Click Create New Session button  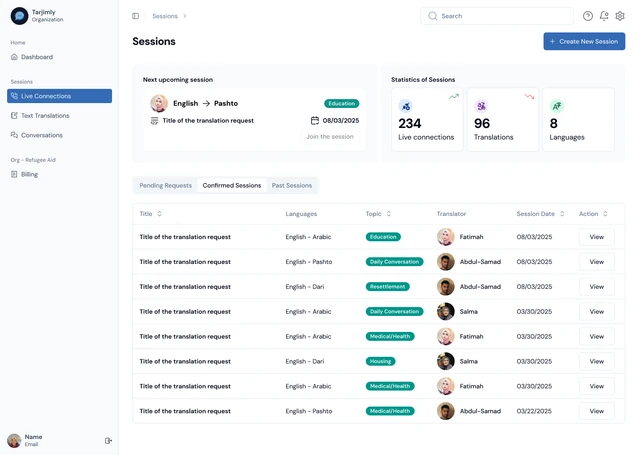click(x=584, y=41)
